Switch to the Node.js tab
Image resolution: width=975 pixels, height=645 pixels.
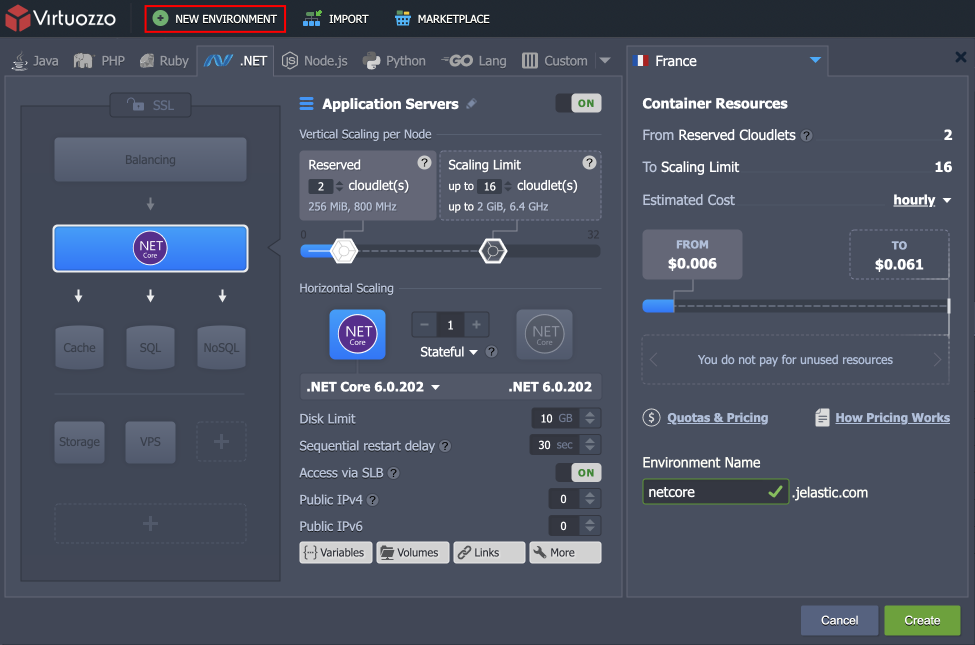pyautogui.click(x=314, y=60)
